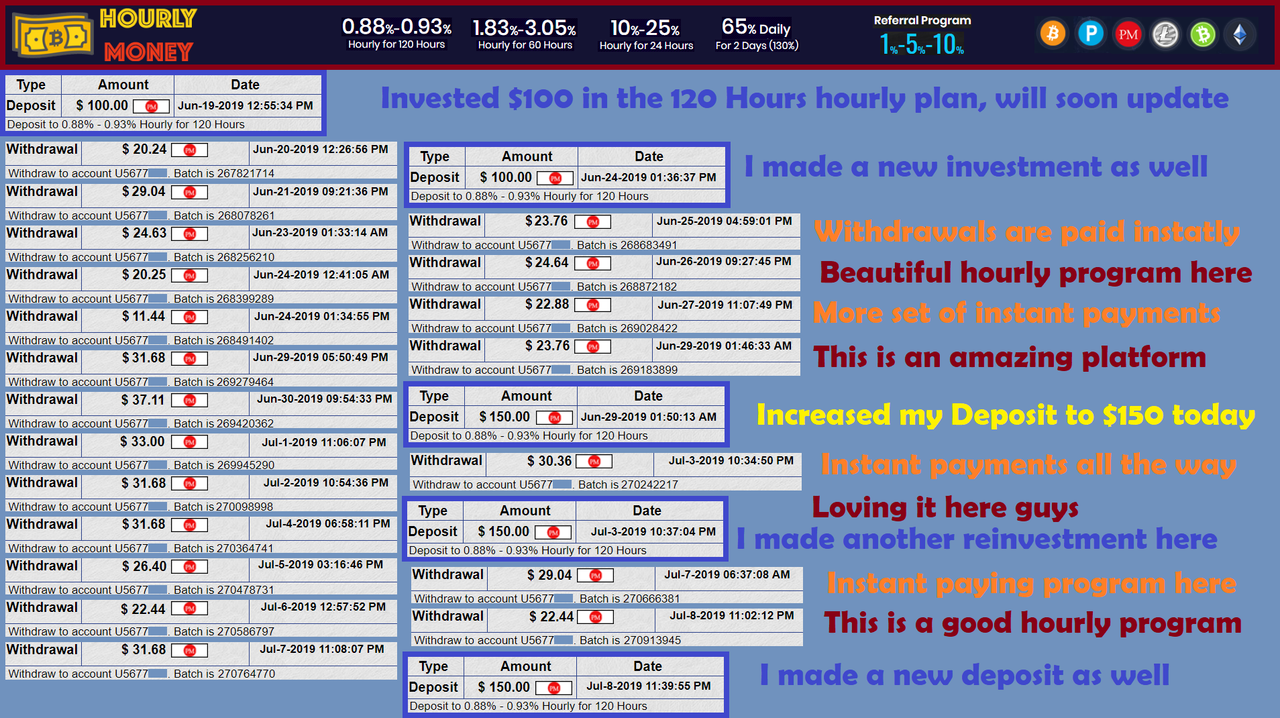Click PM icon beside Jul-7-2019 $29.04 withdrawal
This screenshot has width=1280, height=718.
(x=595, y=576)
